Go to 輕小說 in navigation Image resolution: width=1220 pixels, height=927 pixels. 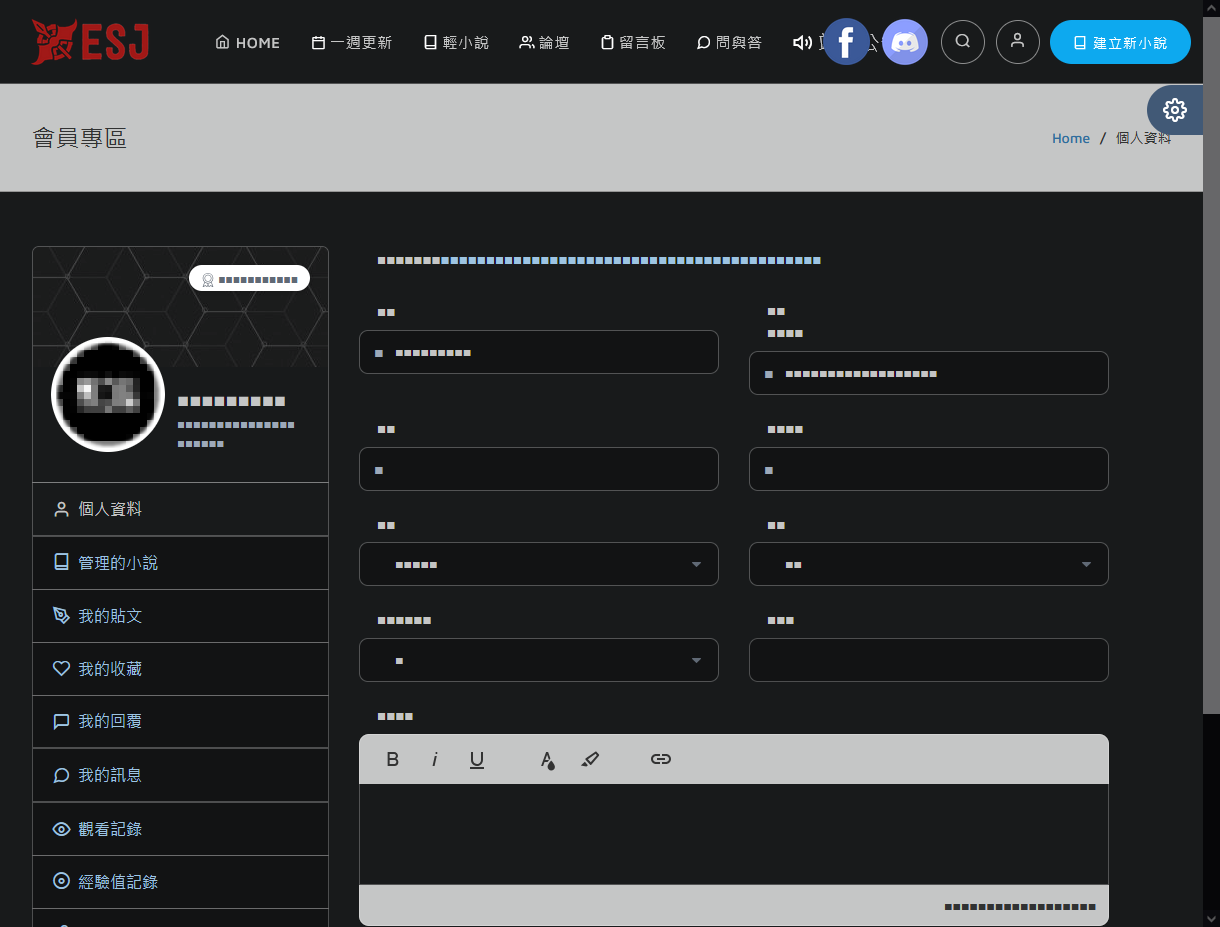pos(456,43)
